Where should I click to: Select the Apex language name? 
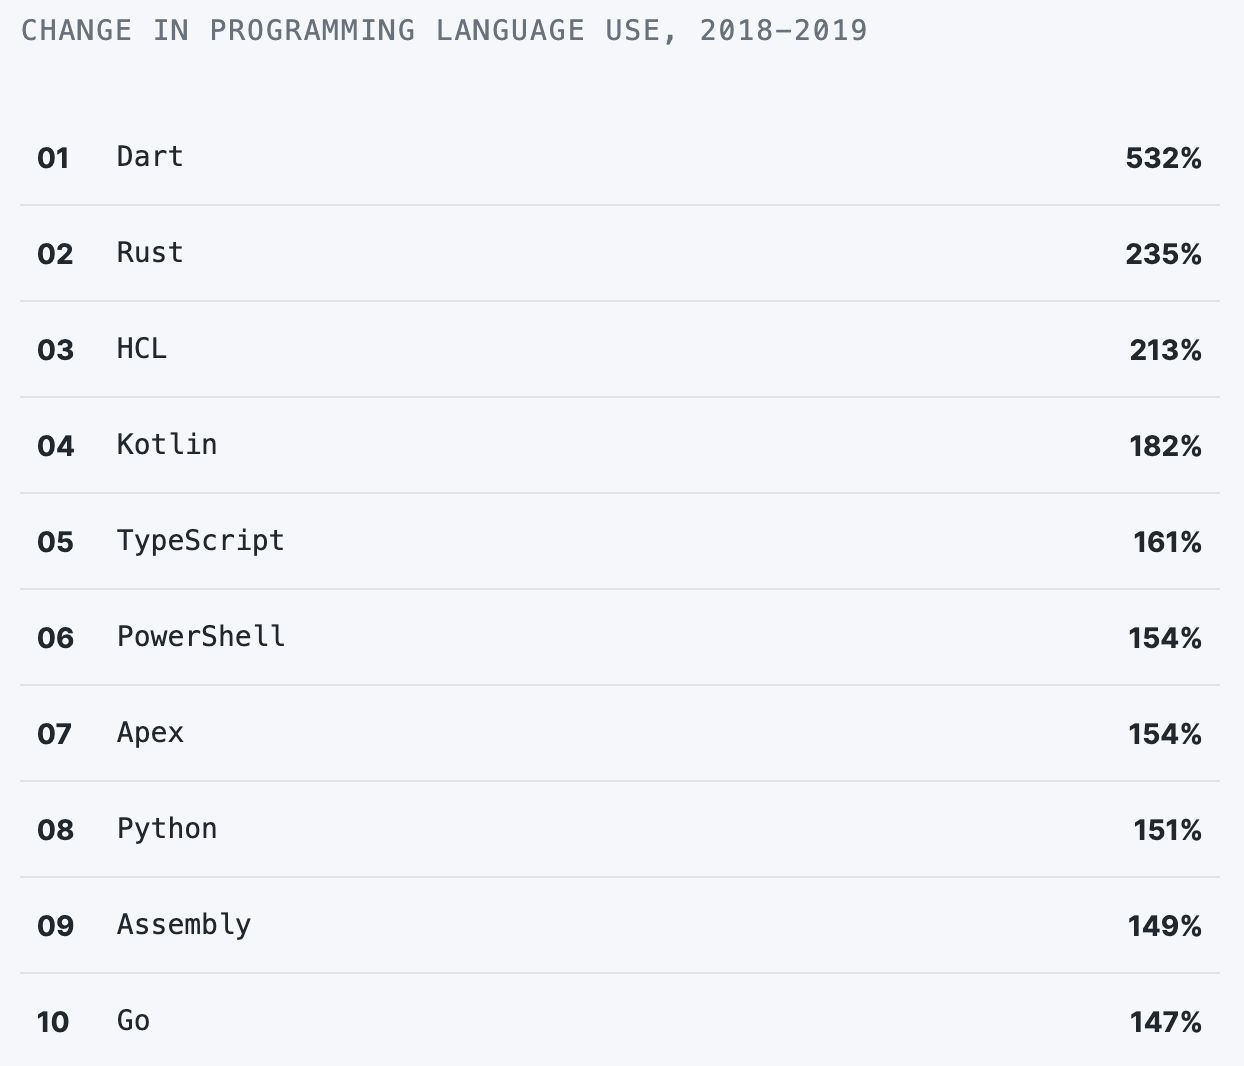pos(150,733)
